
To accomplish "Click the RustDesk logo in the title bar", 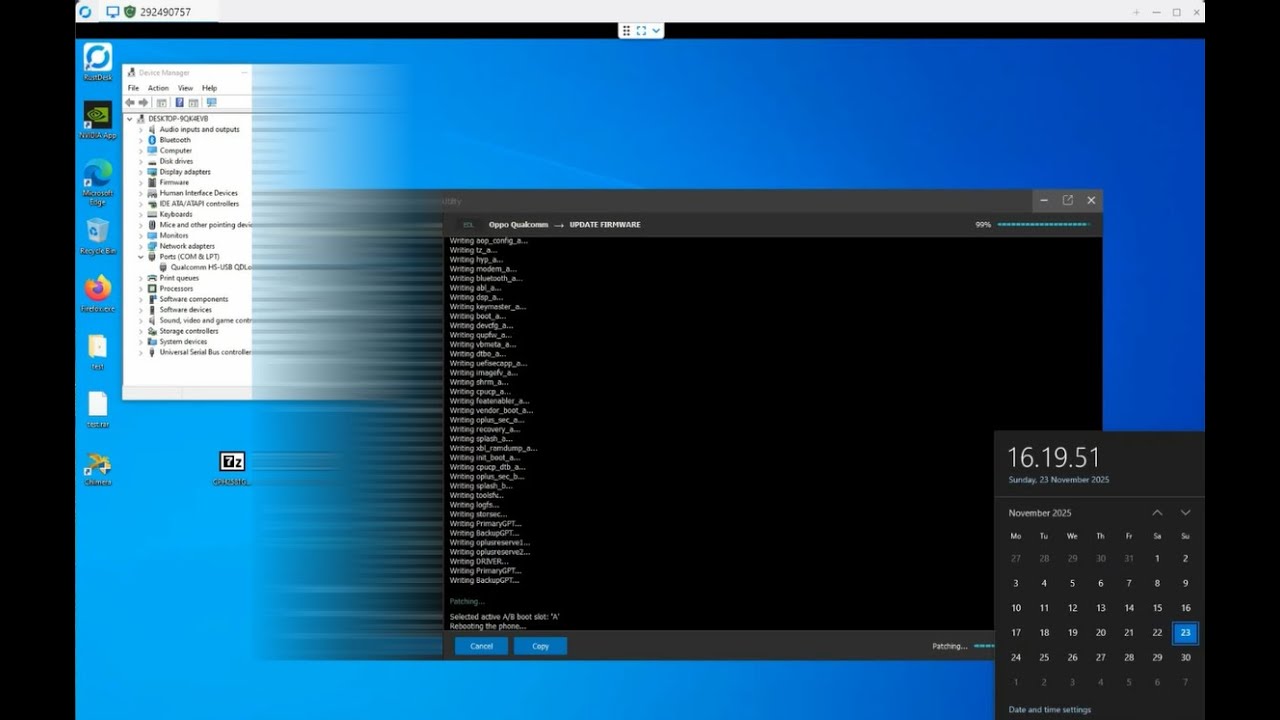I will [x=85, y=12].
